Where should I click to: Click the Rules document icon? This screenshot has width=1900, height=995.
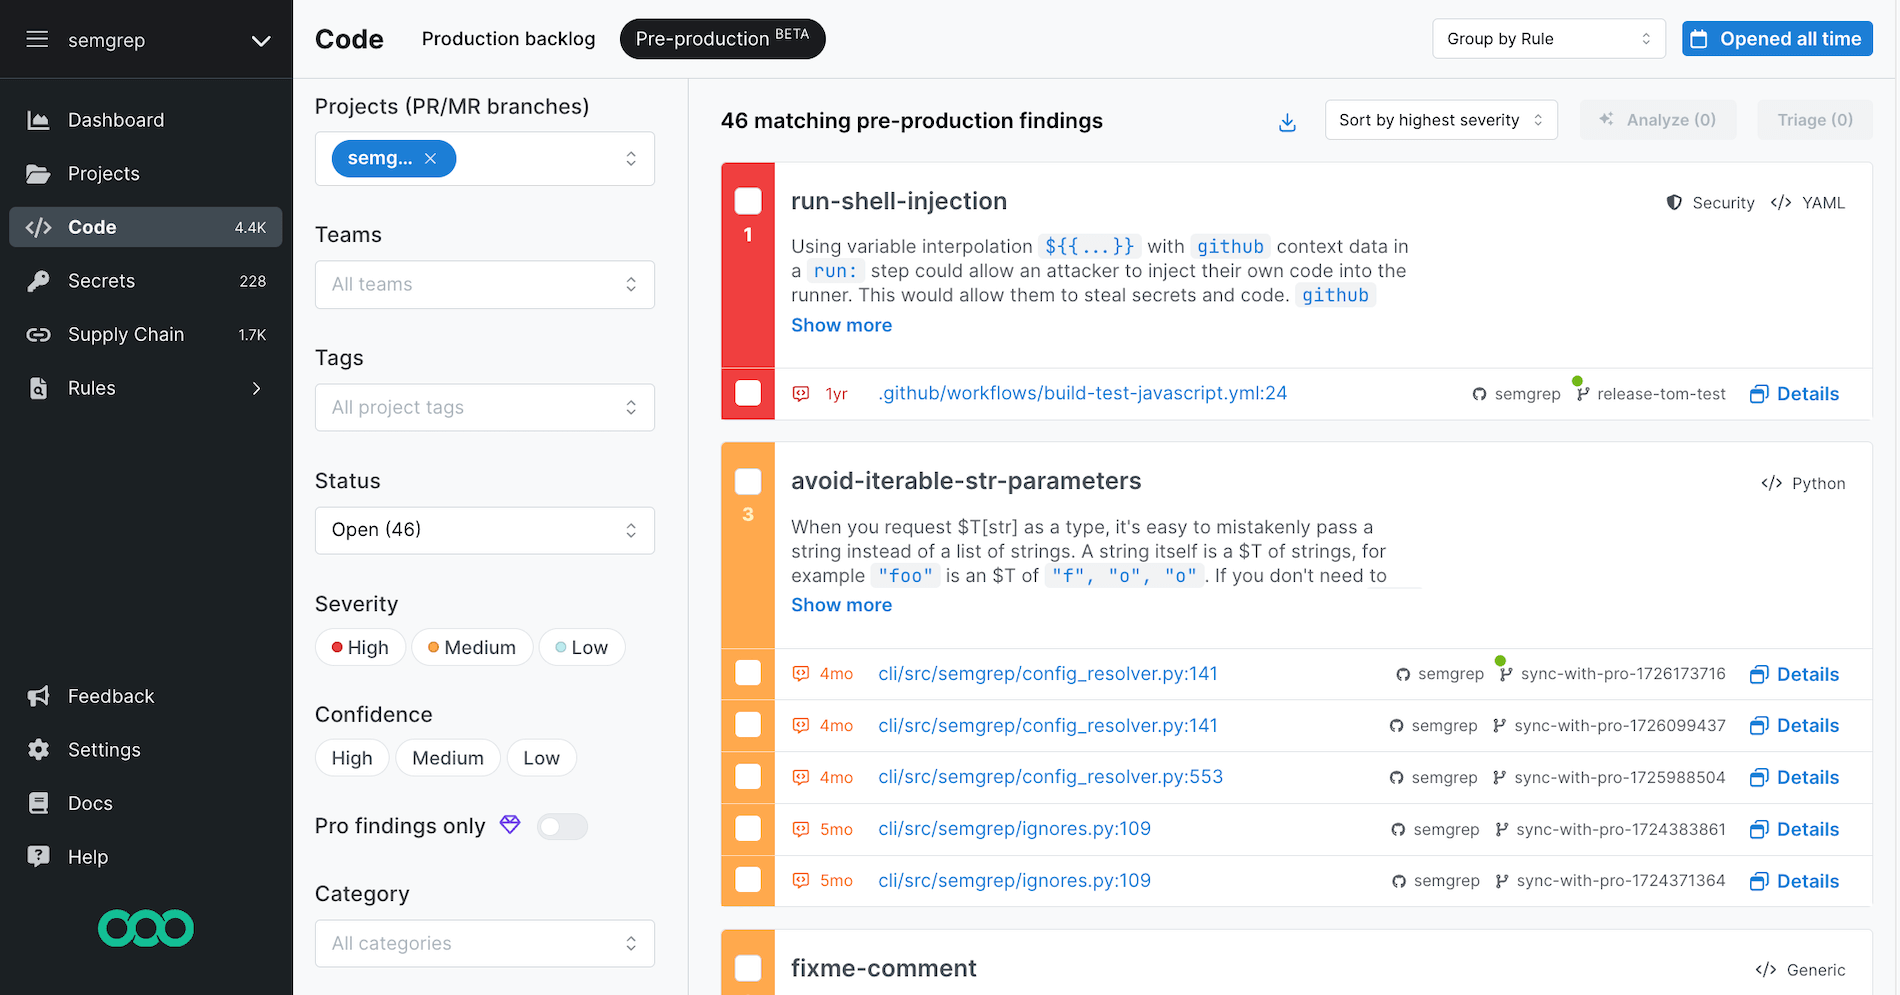coord(38,388)
